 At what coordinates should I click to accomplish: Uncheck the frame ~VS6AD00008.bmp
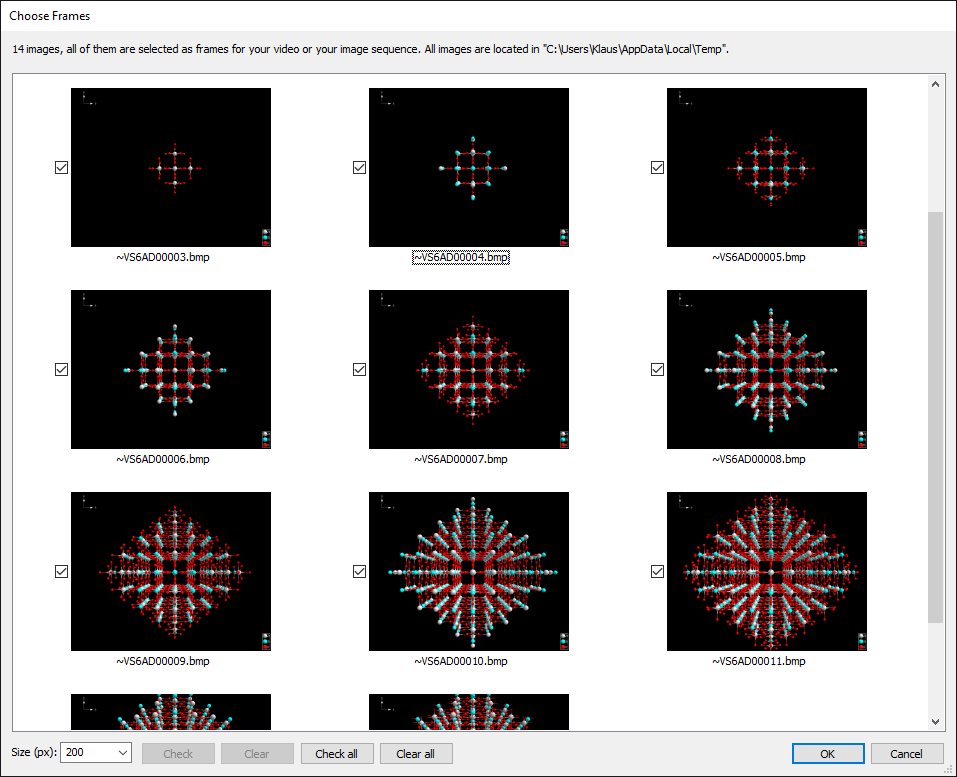657,369
